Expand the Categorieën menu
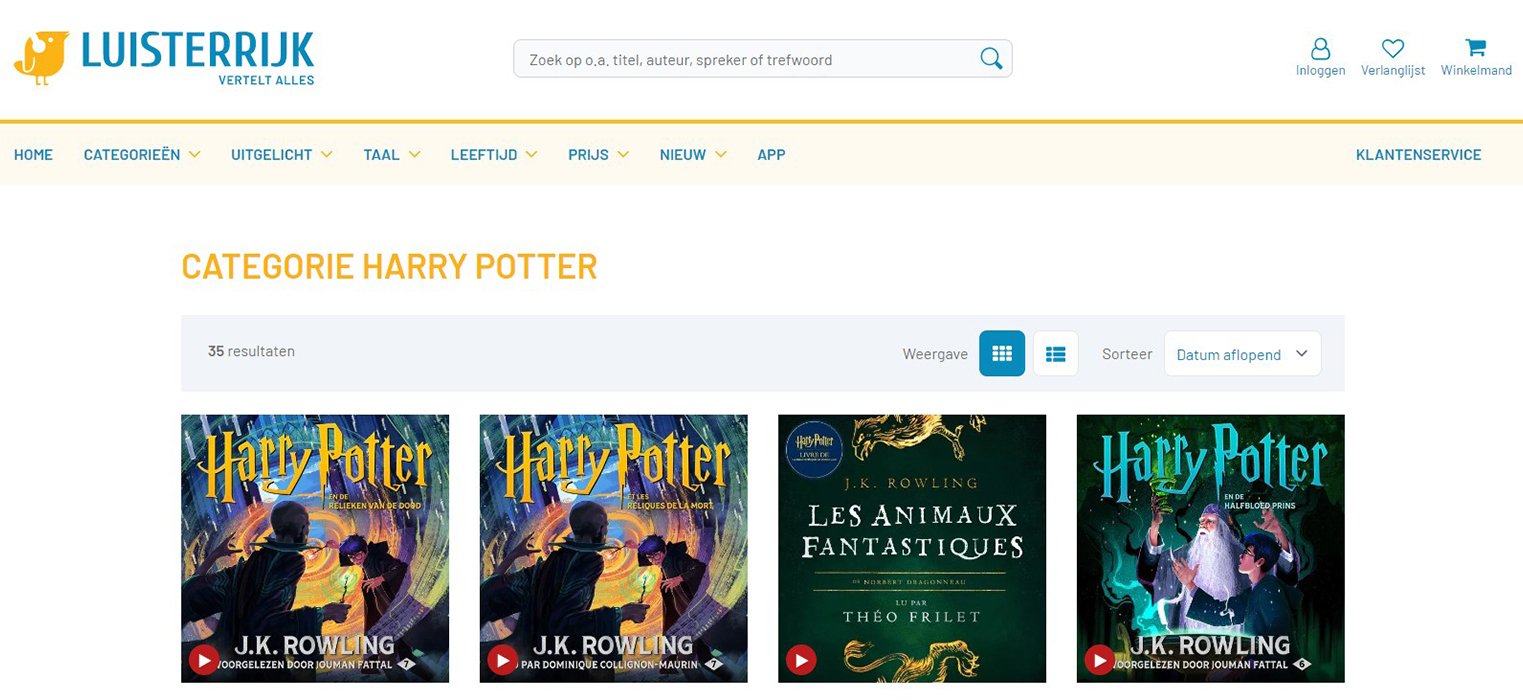 point(142,155)
